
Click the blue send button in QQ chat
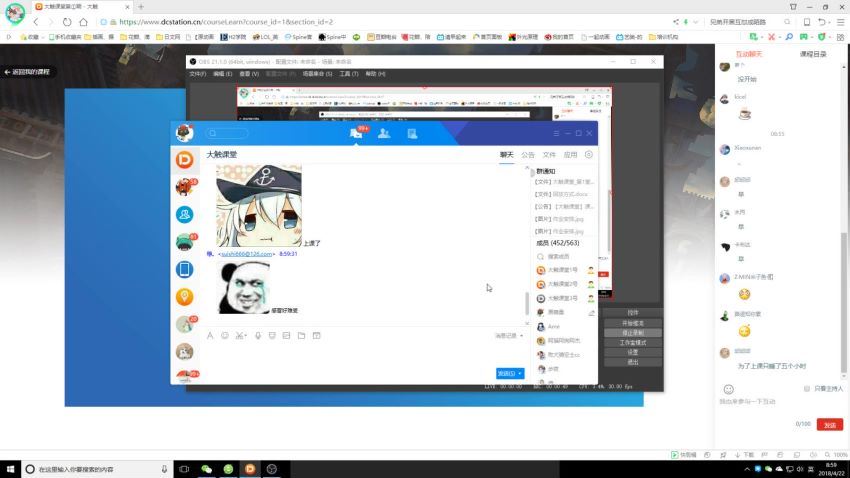tap(506, 373)
